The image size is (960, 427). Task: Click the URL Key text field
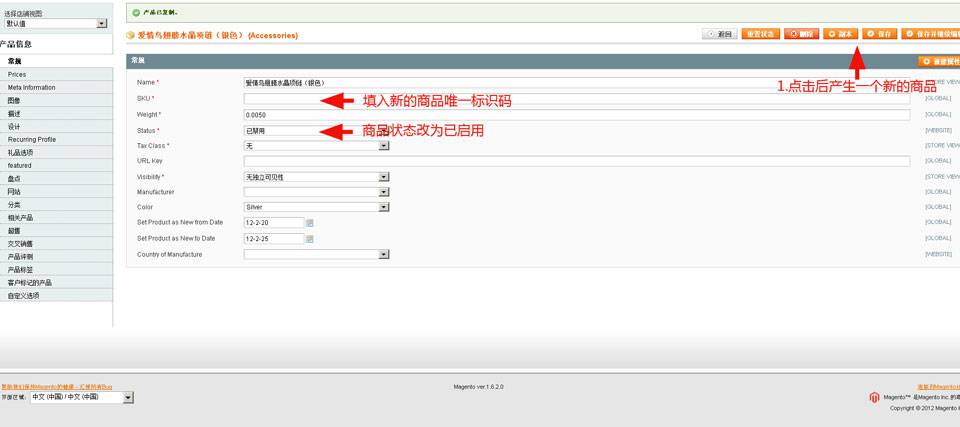576,161
